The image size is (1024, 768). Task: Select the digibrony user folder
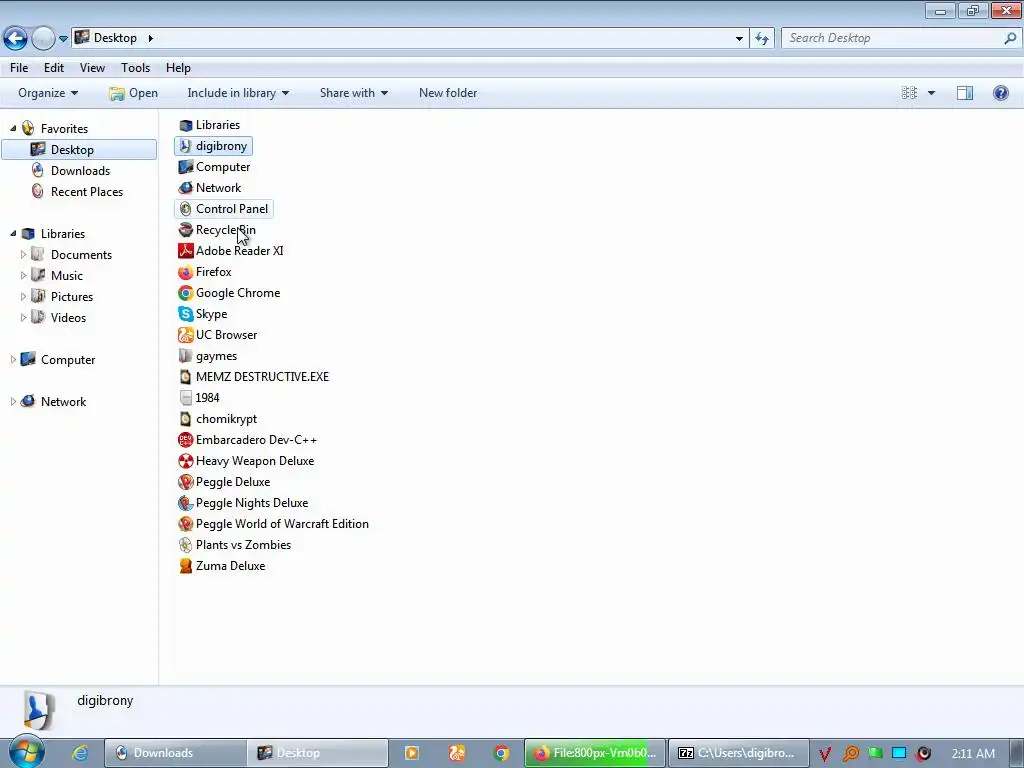click(x=213, y=146)
